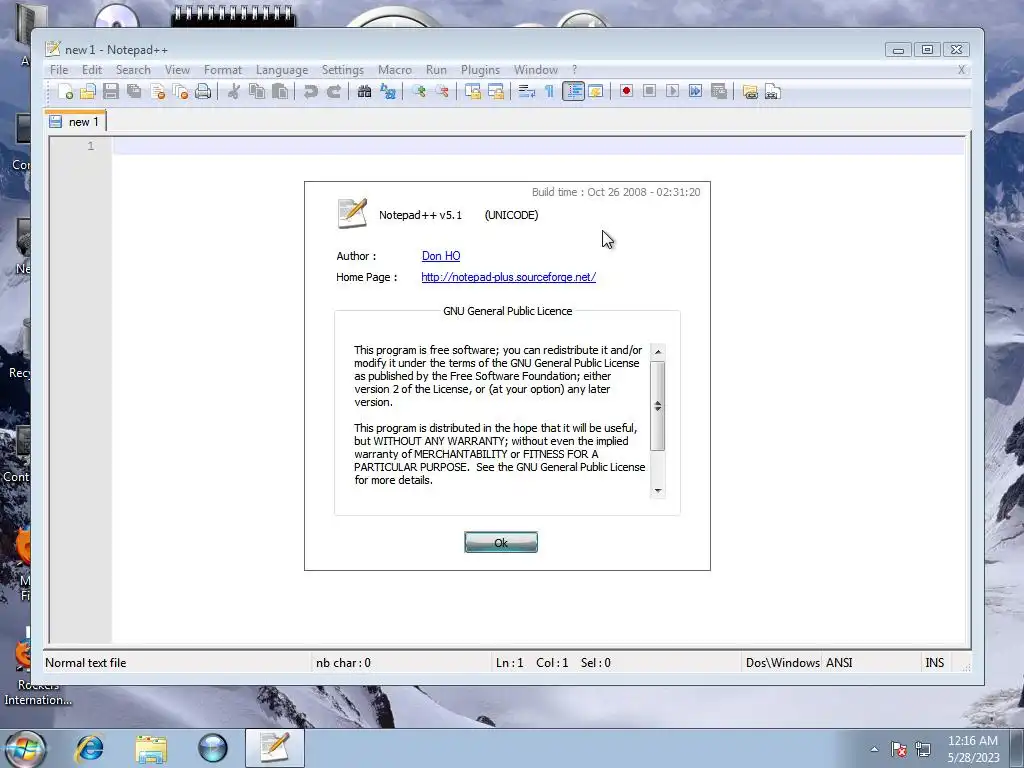Launch Internet Explorer from the taskbar

click(89, 748)
